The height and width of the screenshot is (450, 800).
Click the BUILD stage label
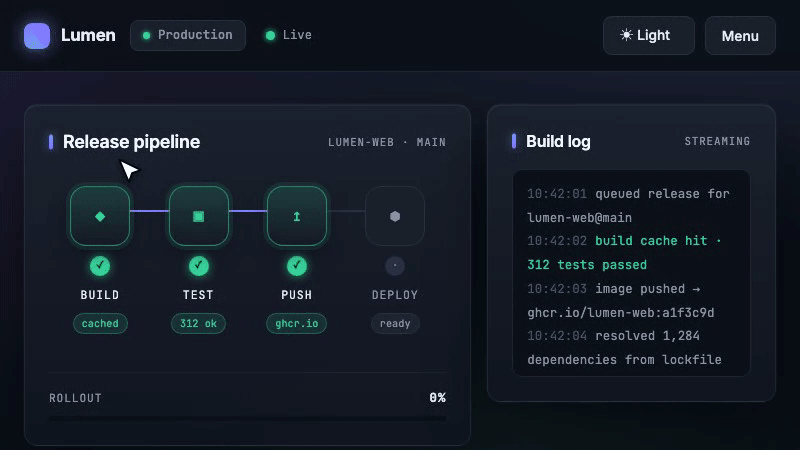pyautogui.click(x=100, y=295)
